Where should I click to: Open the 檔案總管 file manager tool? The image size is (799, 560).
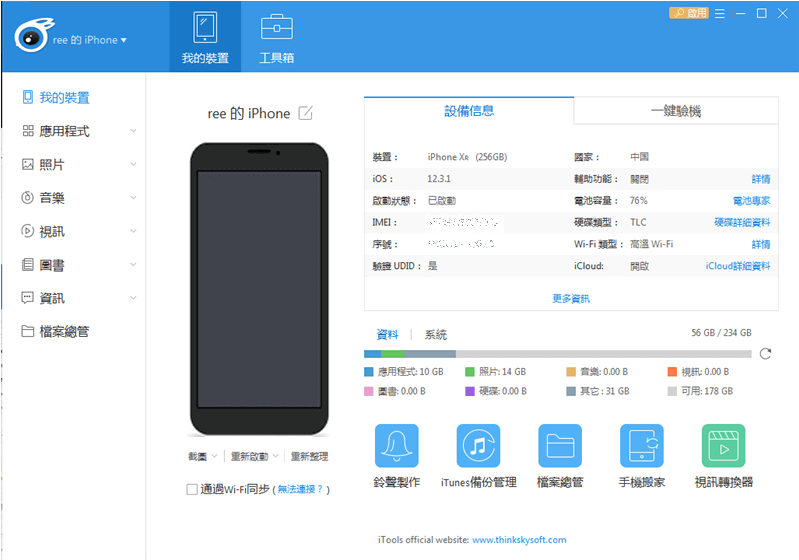[560, 456]
